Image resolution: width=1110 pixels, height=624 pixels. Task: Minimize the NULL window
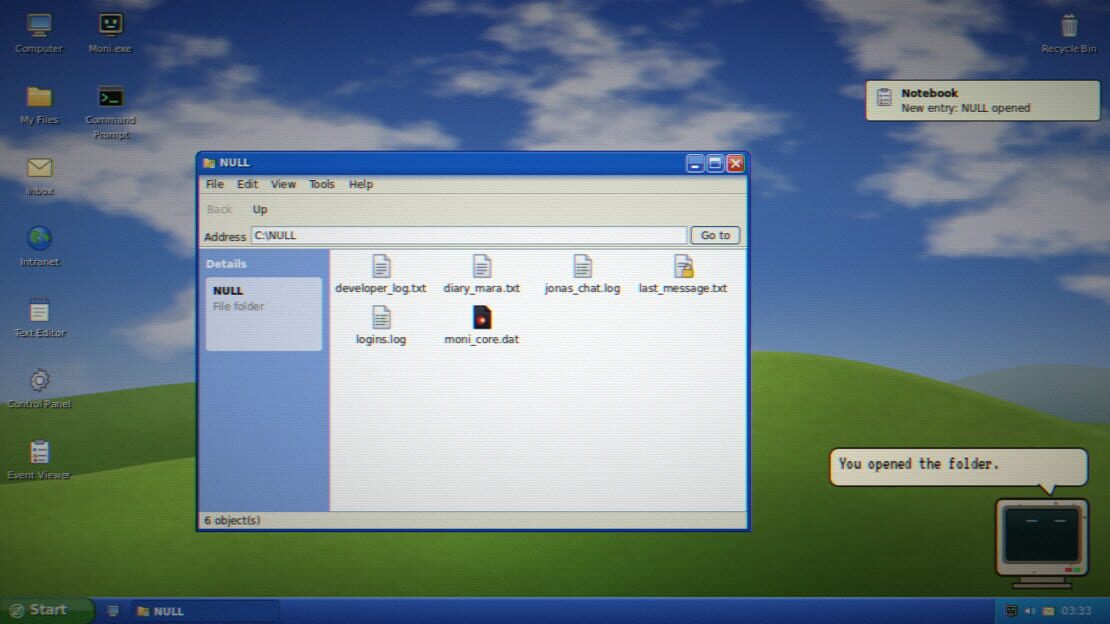(695, 164)
